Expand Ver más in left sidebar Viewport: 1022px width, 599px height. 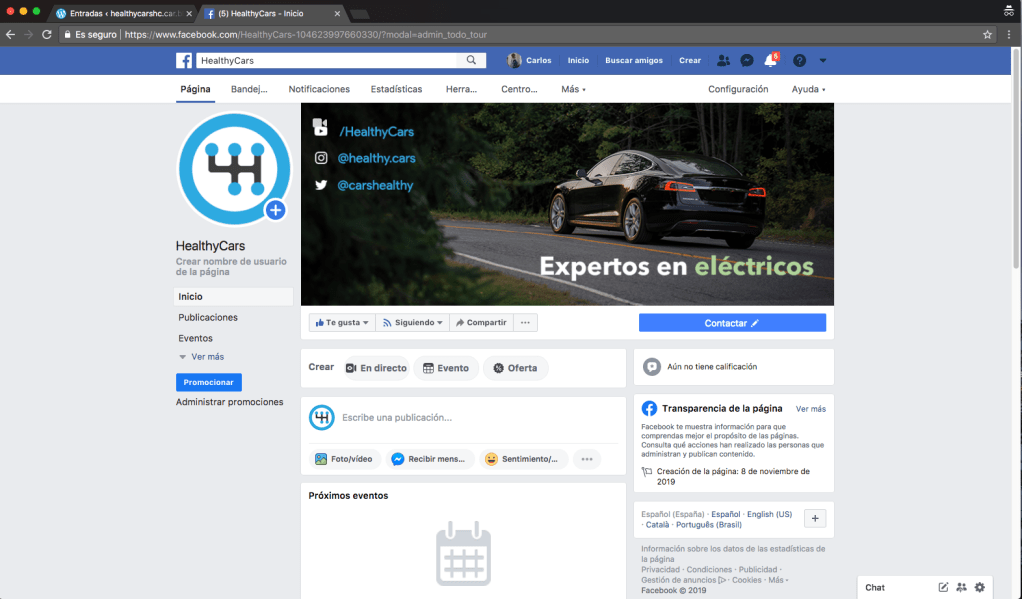(206, 357)
